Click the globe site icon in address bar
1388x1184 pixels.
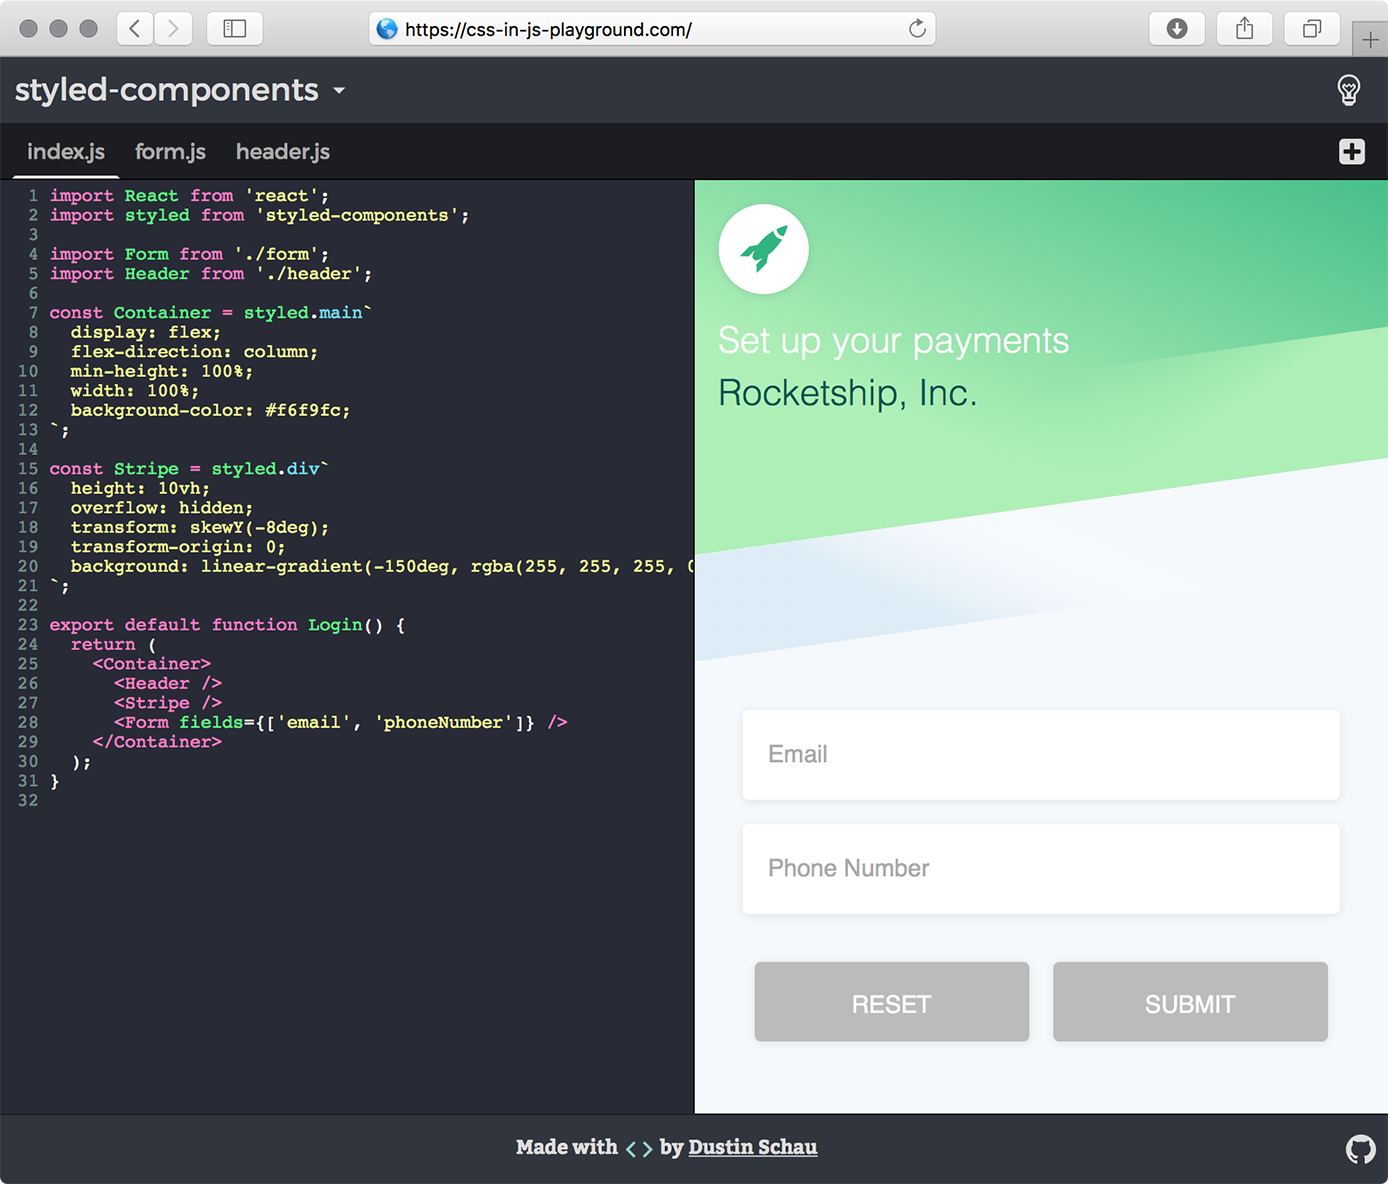pyautogui.click(x=387, y=29)
